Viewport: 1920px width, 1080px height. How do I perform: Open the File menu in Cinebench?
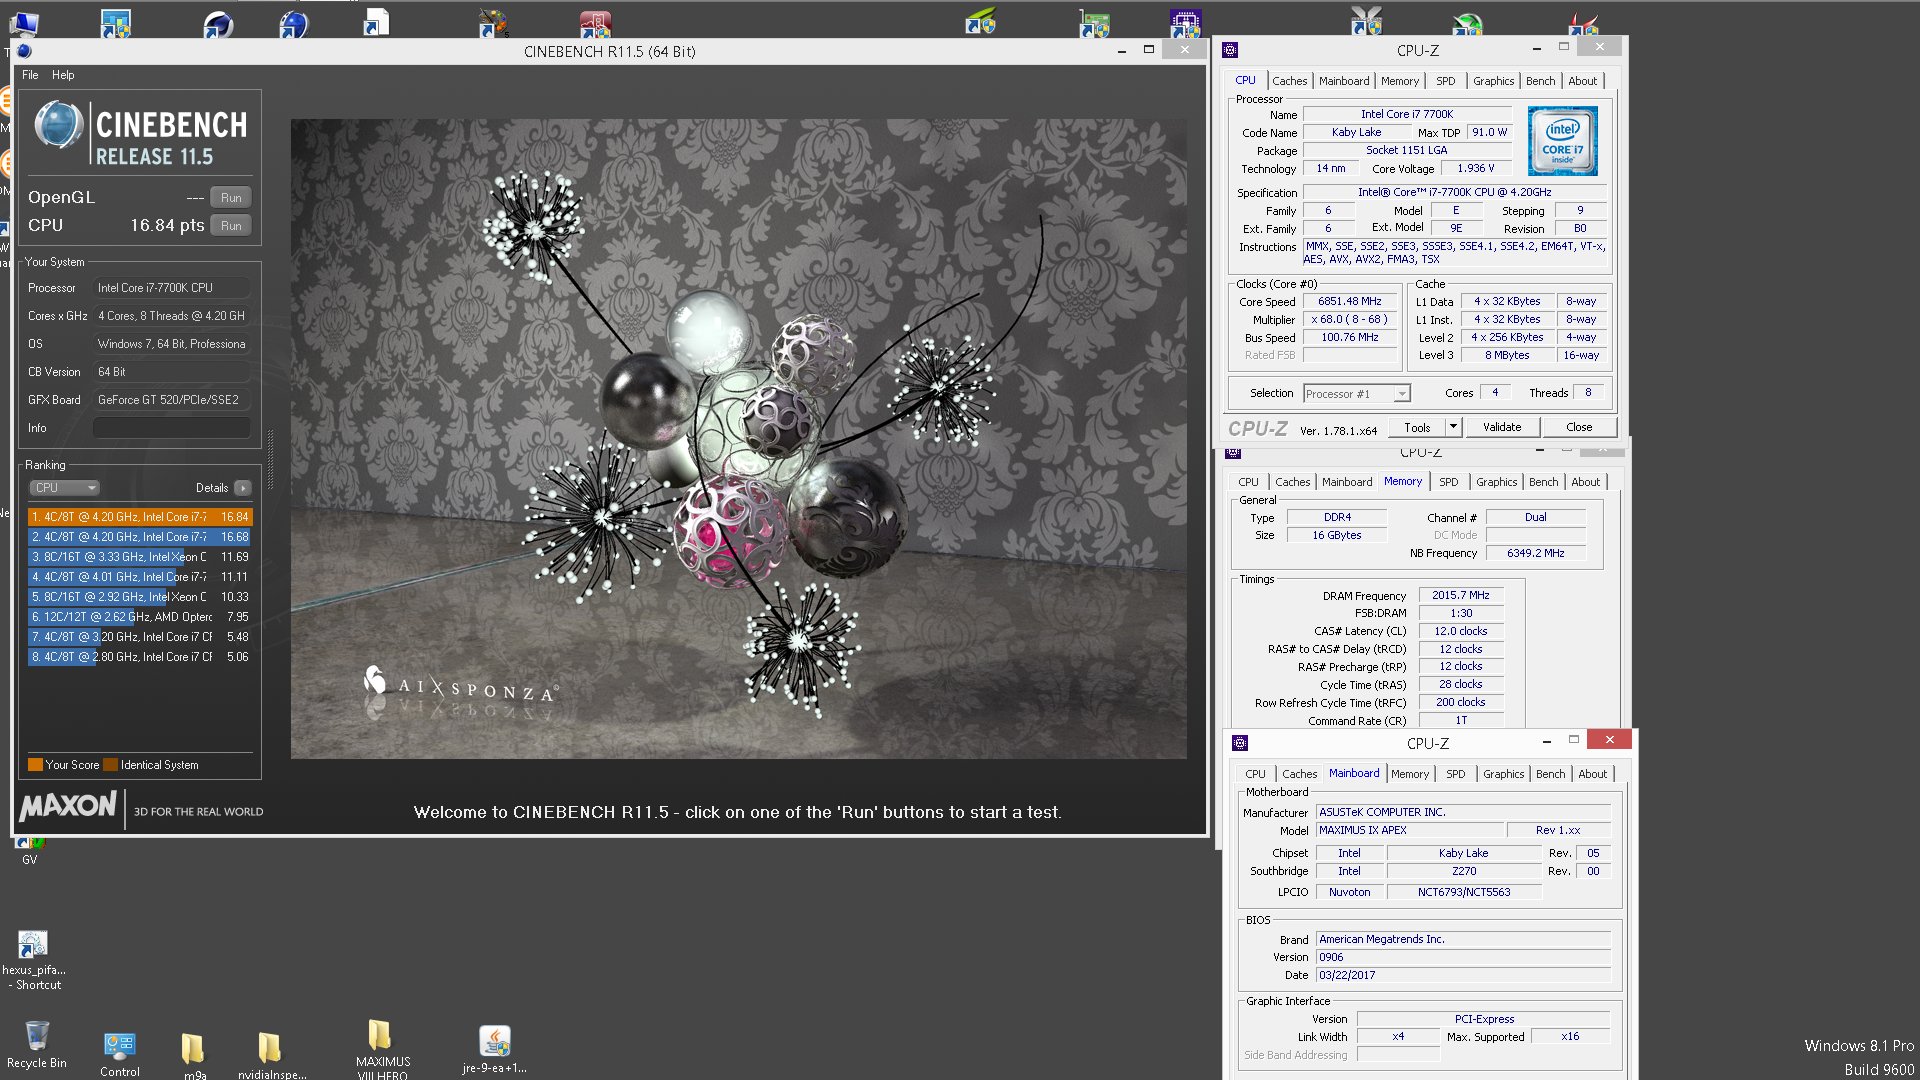point(30,75)
